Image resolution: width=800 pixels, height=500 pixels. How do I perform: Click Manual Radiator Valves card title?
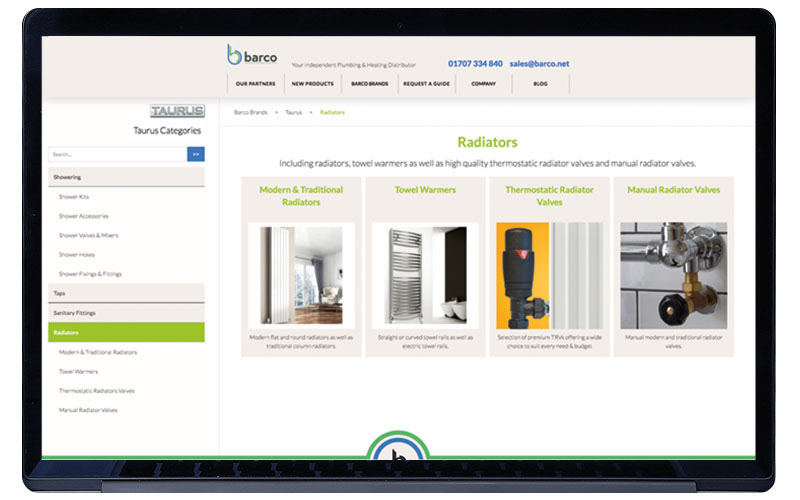click(x=673, y=190)
